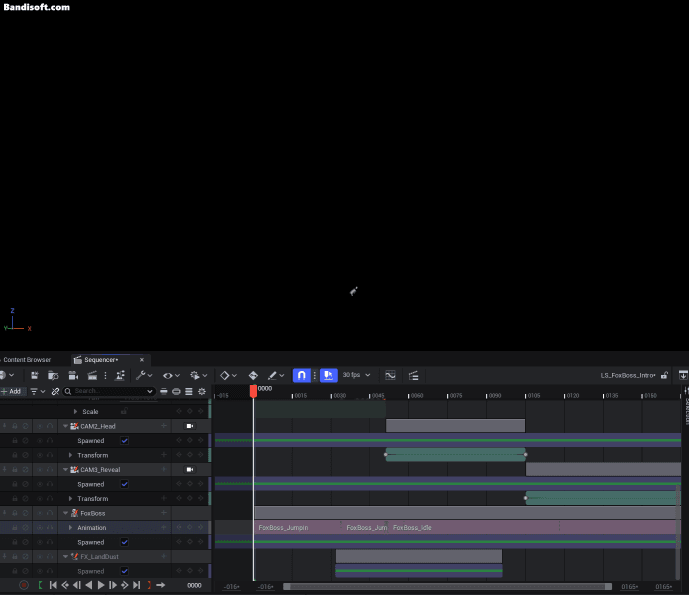Click camera lock icon on CAM3_Reveal row
Viewport: 689px width, 595px height.
(190, 469)
